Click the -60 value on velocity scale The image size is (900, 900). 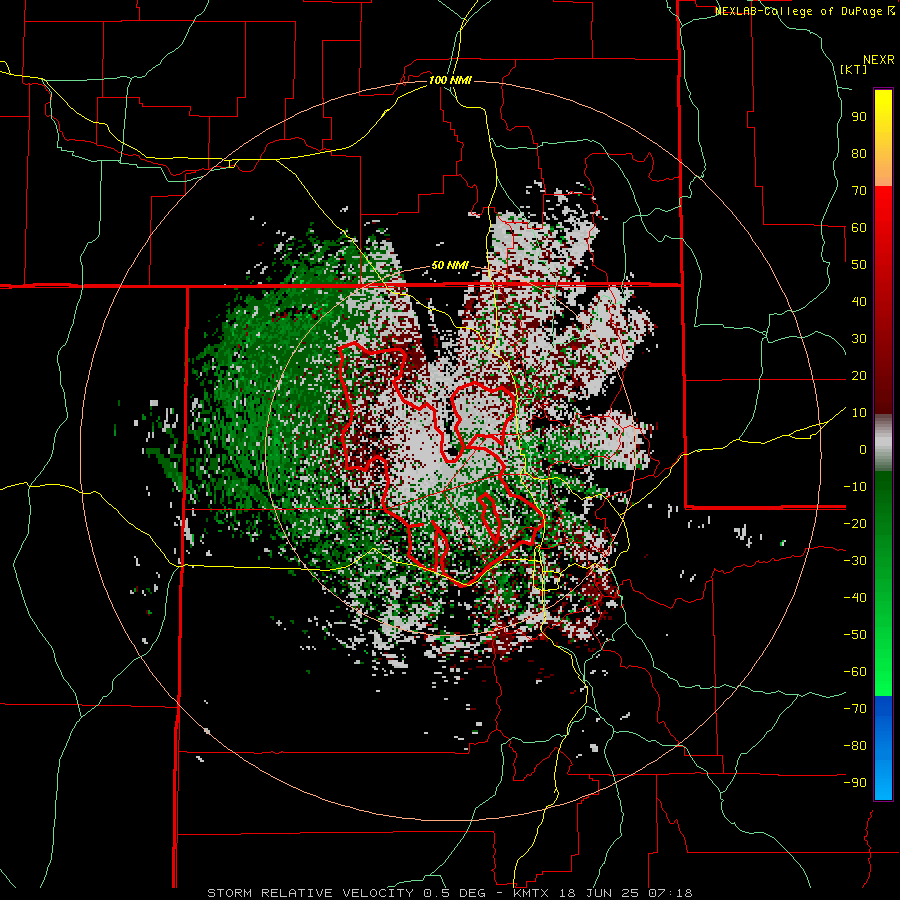[x=855, y=672]
